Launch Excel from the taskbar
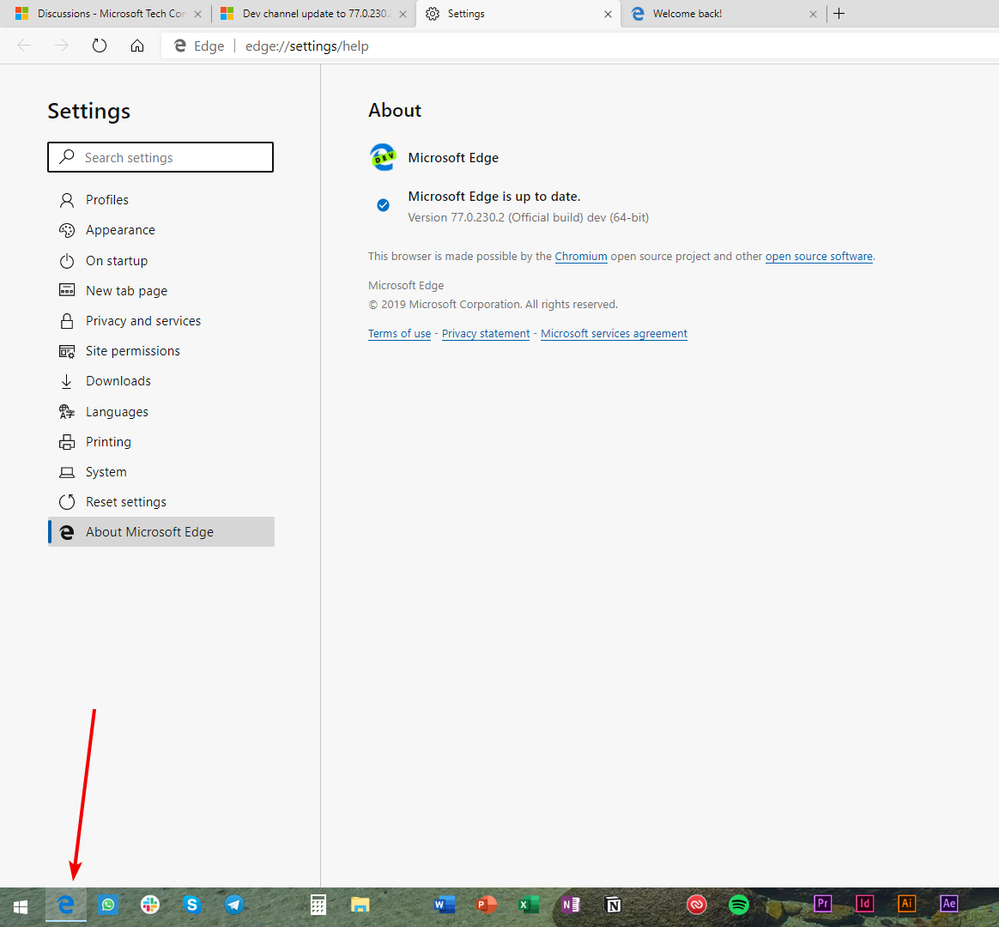This screenshot has height=927, width=999. [528, 905]
